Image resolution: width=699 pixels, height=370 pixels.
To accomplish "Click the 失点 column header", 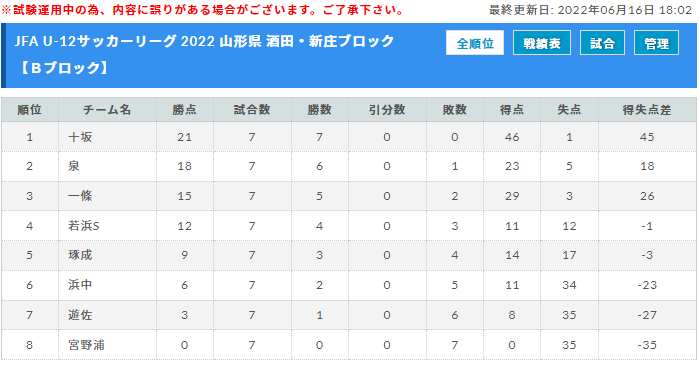I will coord(569,110).
